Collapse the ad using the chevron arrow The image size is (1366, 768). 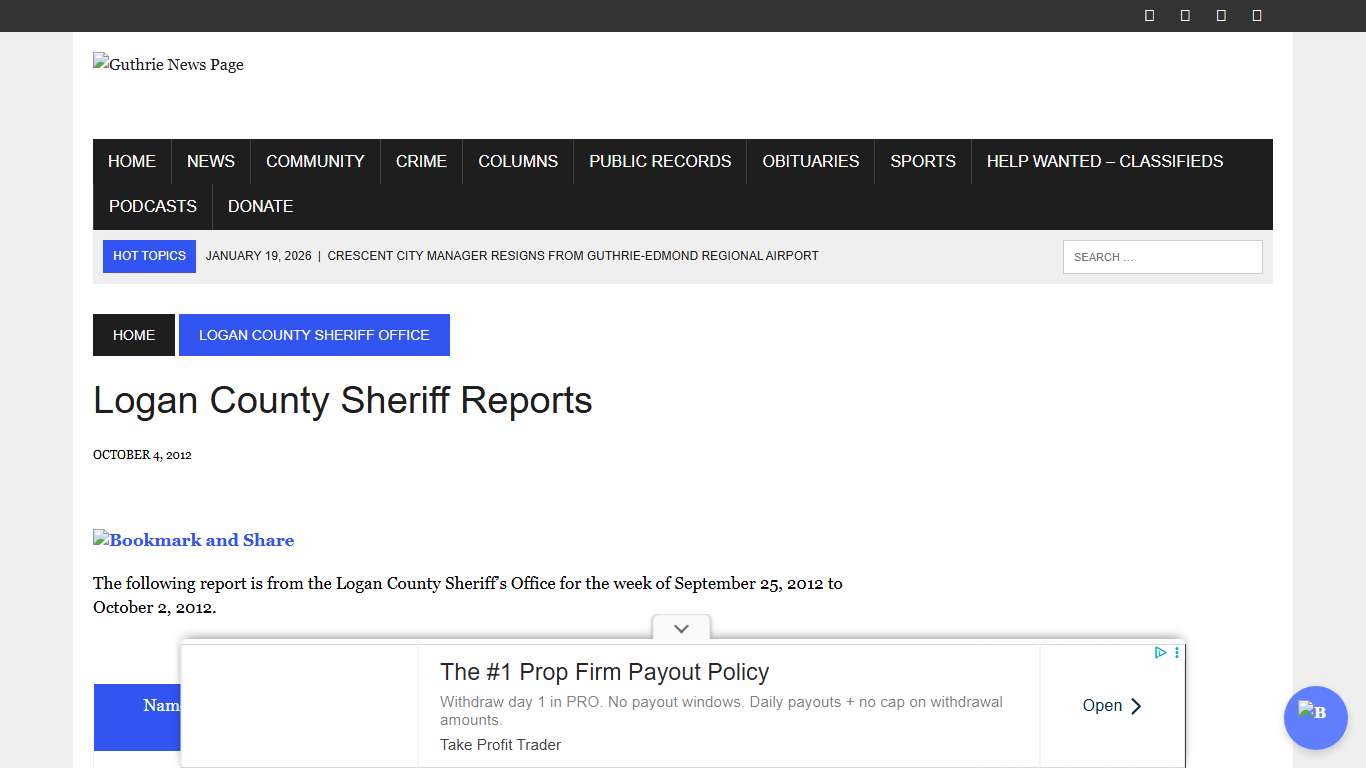681,629
